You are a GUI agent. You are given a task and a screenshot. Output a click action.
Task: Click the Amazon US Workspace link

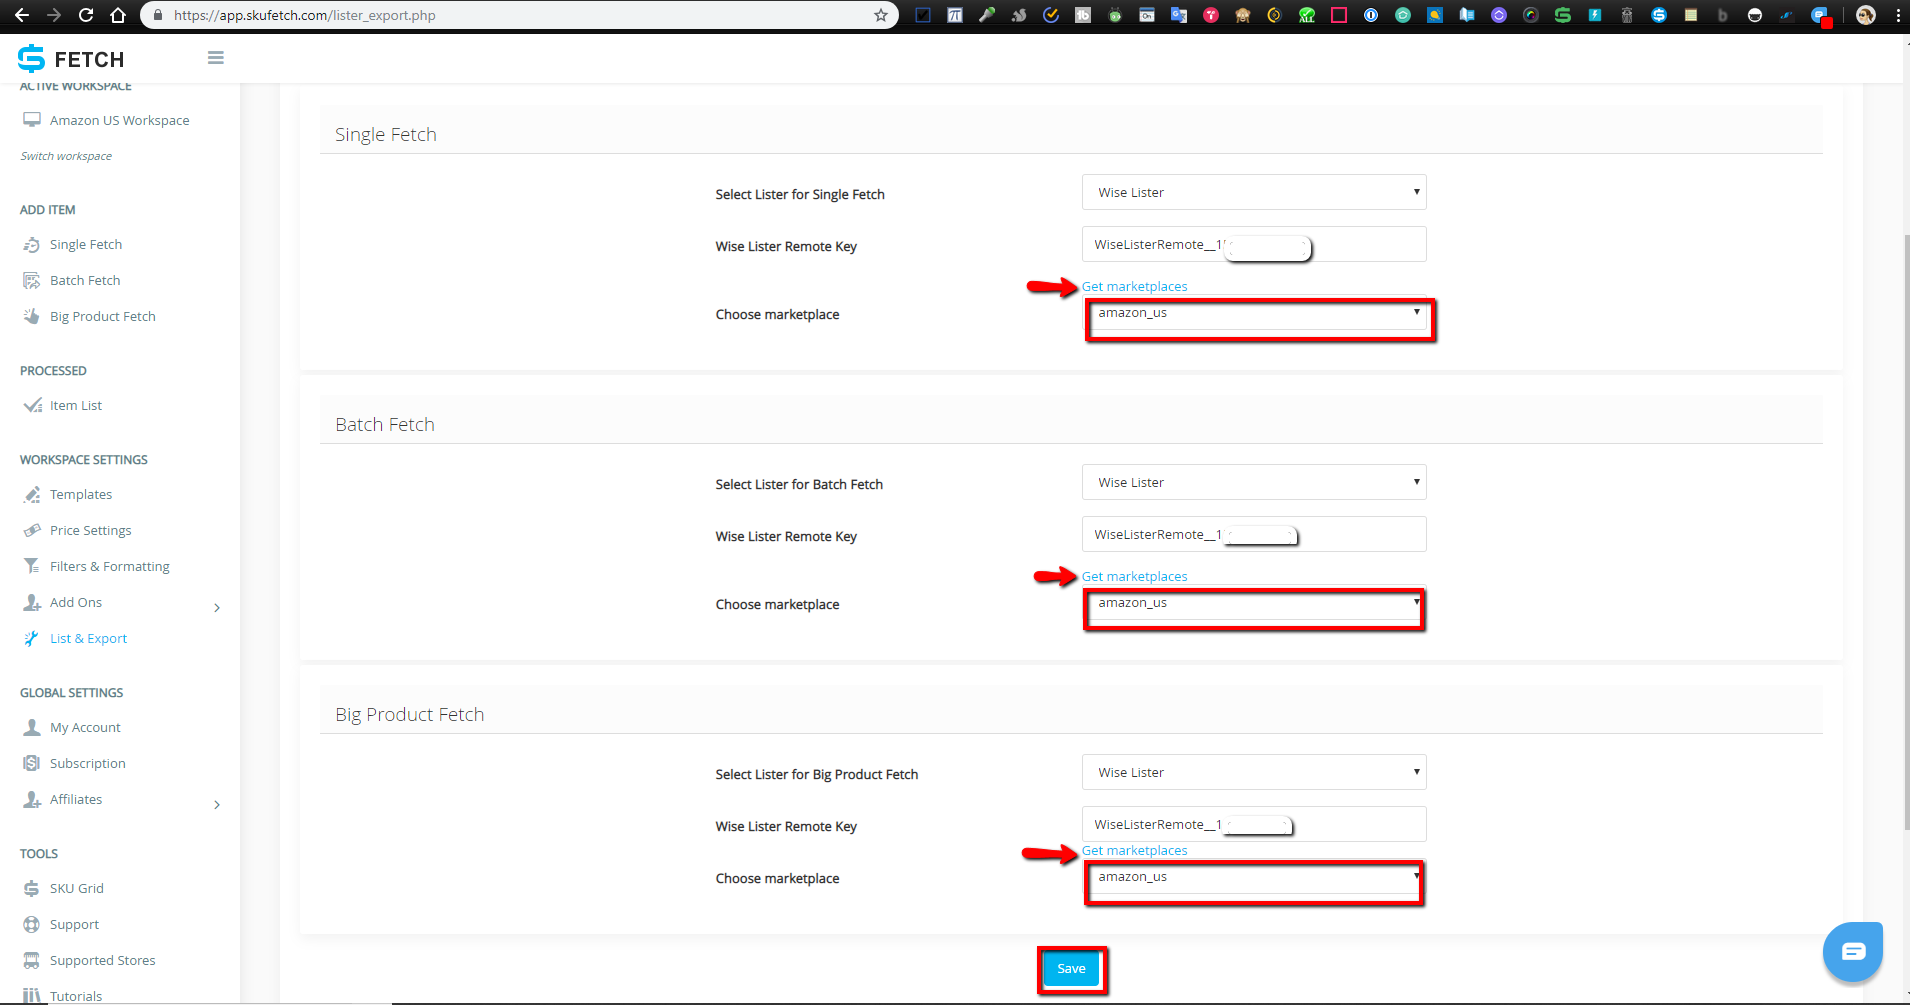tap(120, 121)
